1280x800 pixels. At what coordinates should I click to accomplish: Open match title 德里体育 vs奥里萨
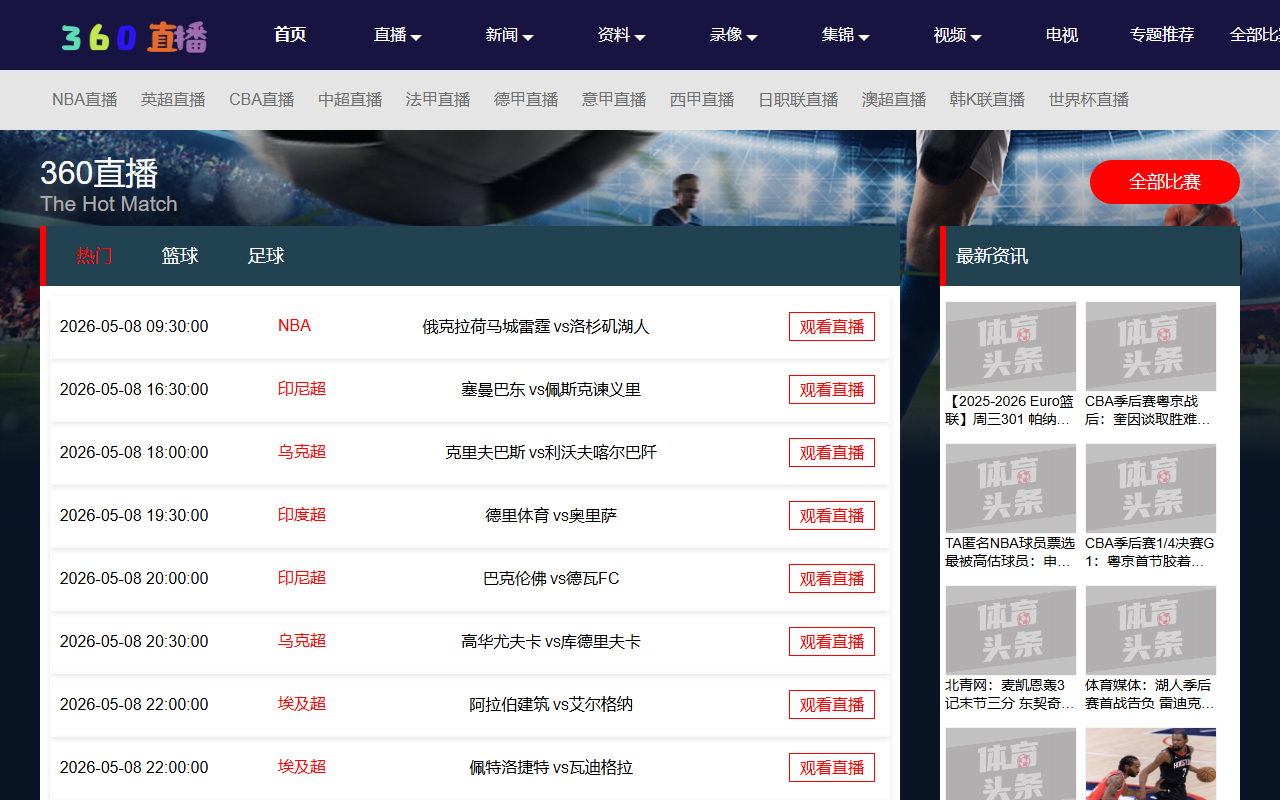click(x=551, y=516)
